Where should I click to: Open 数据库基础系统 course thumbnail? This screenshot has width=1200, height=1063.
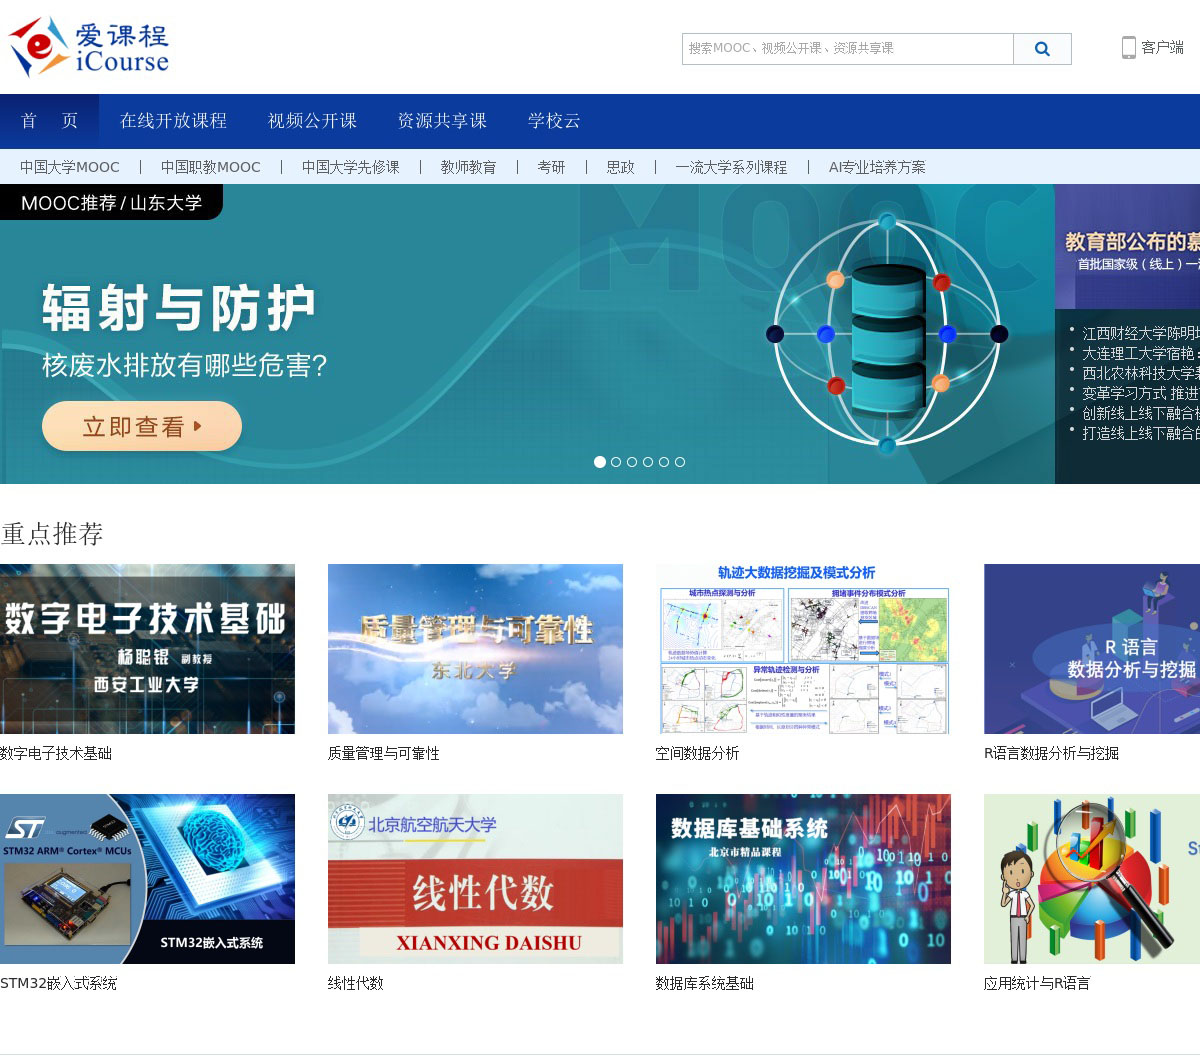(803, 879)
